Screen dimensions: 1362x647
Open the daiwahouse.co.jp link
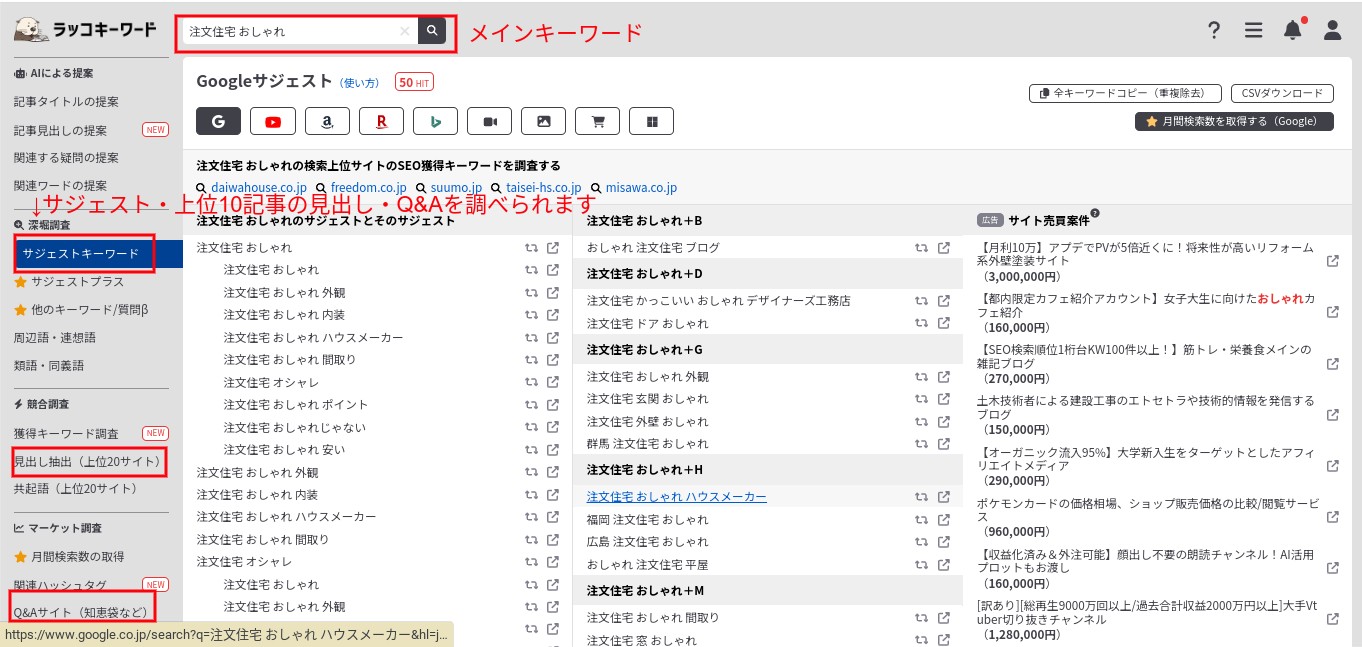[x=258, y=188]
